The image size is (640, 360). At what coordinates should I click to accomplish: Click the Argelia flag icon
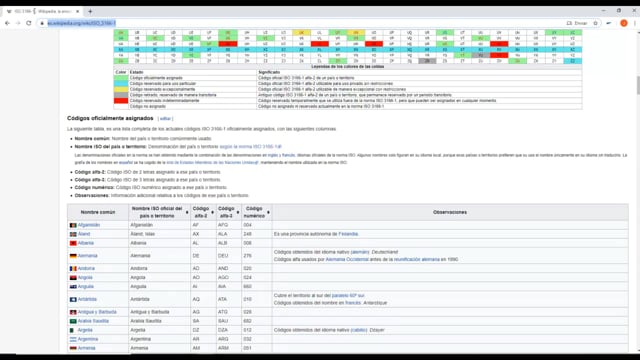[x=72, y=330]
